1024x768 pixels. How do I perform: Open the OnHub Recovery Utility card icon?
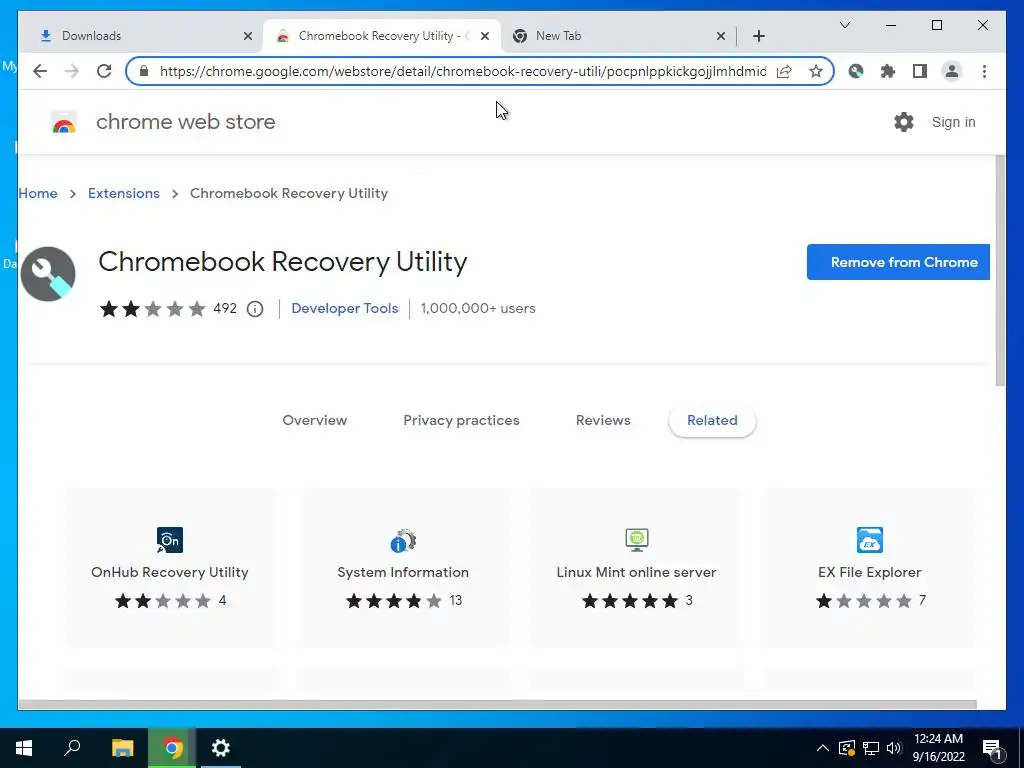point(170,540)
